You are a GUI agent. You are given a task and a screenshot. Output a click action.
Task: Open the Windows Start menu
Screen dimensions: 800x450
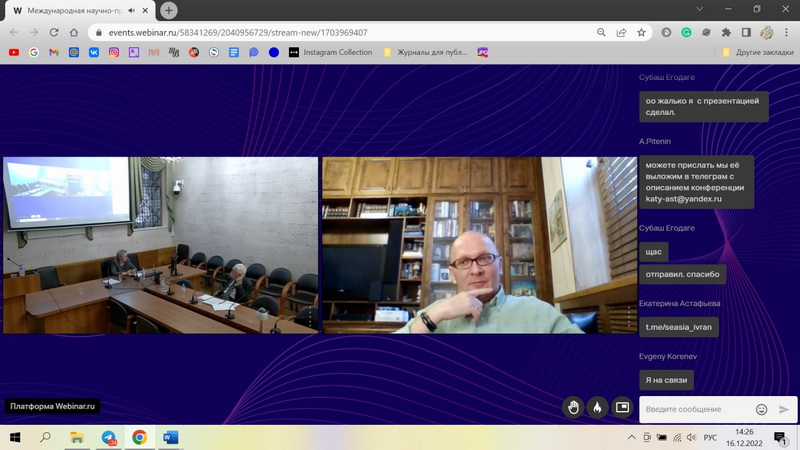coord(15,438)
